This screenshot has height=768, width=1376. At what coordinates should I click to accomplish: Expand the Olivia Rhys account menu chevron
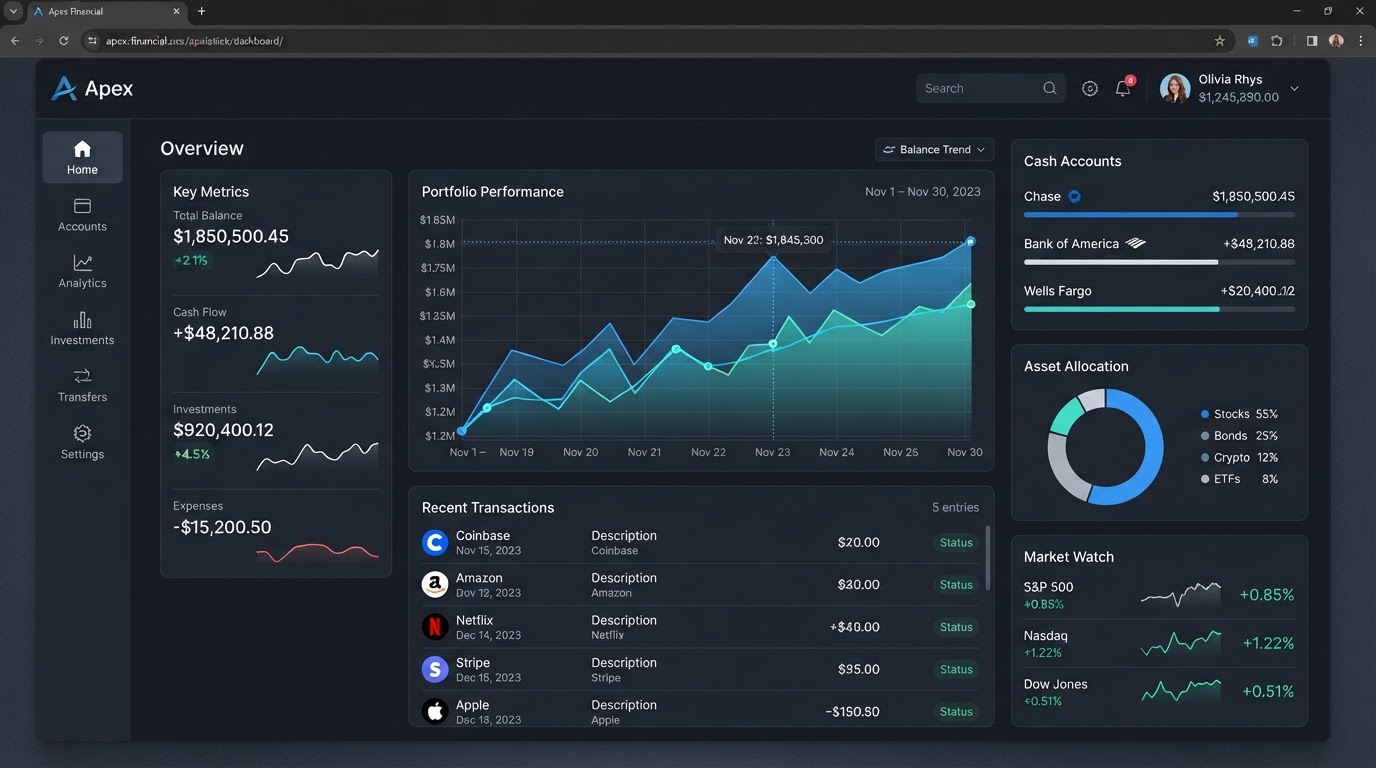(x=1294, y=88)
